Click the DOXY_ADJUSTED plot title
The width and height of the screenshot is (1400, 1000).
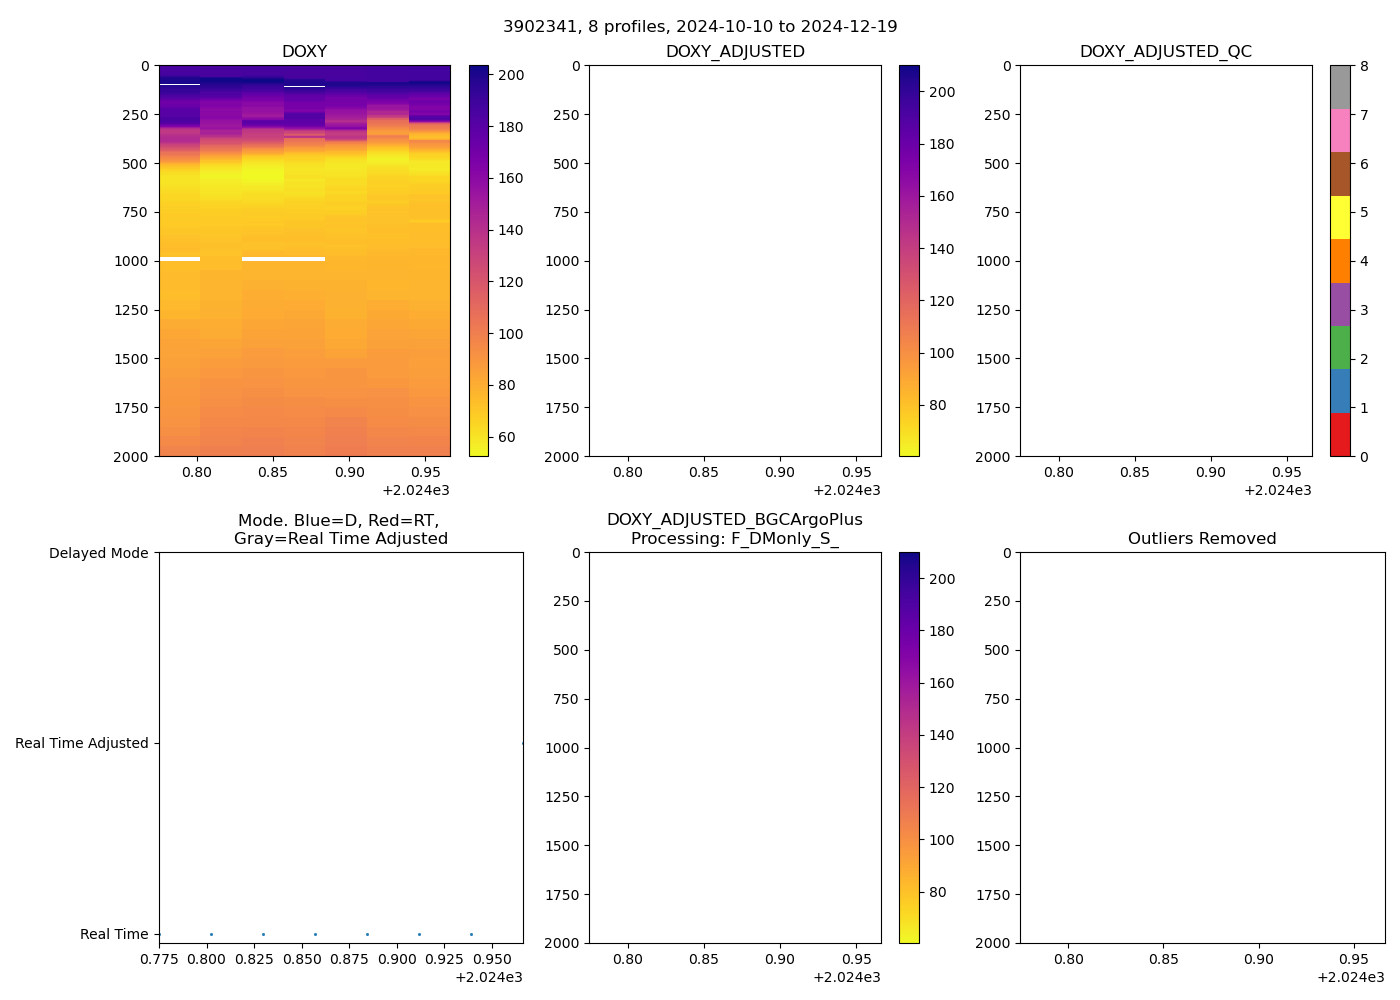click(x=735, y=52)
